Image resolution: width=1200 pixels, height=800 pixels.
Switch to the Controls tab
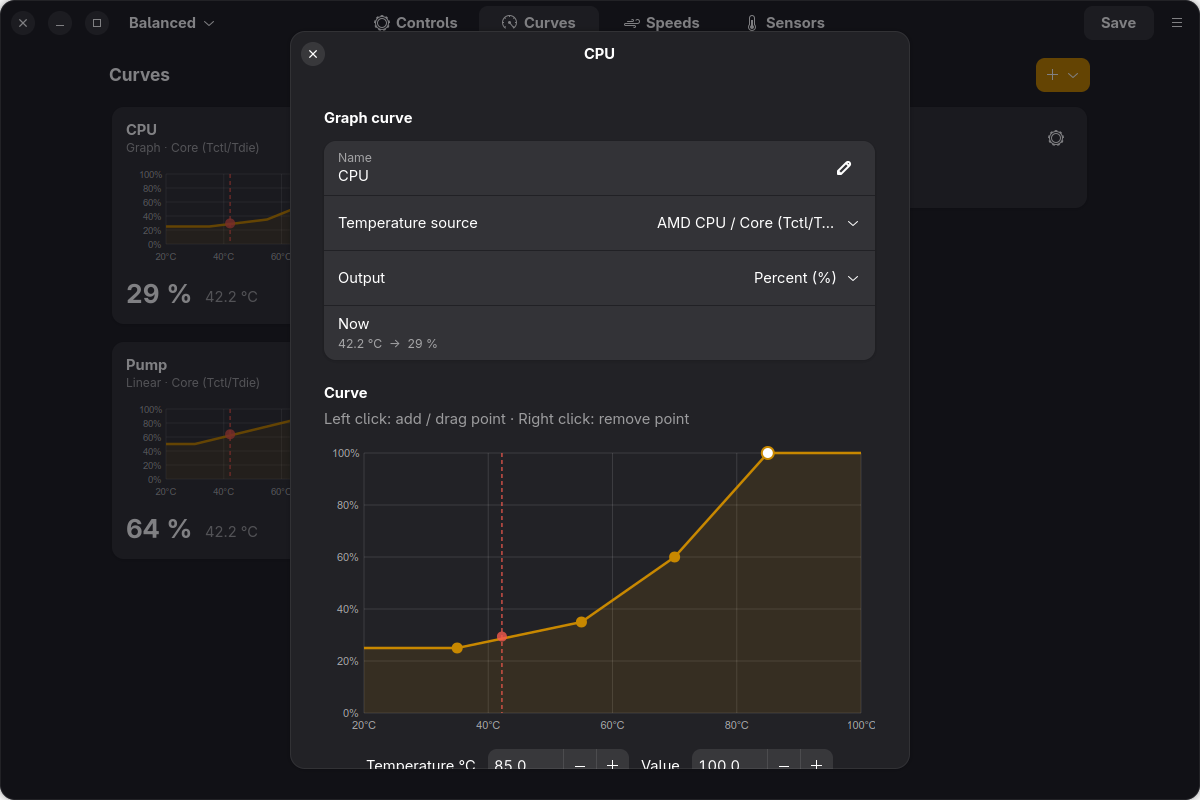click(x=415, y=22)
